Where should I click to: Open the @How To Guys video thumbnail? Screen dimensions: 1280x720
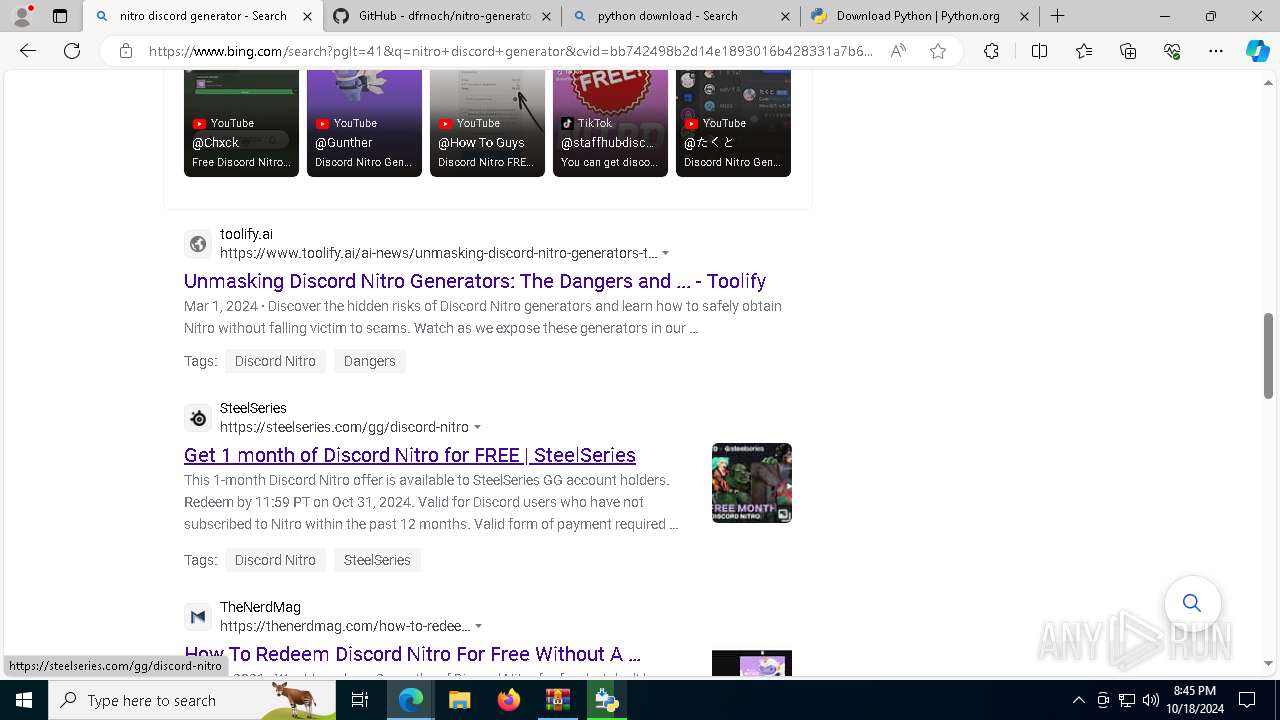[x=487, y=123]
